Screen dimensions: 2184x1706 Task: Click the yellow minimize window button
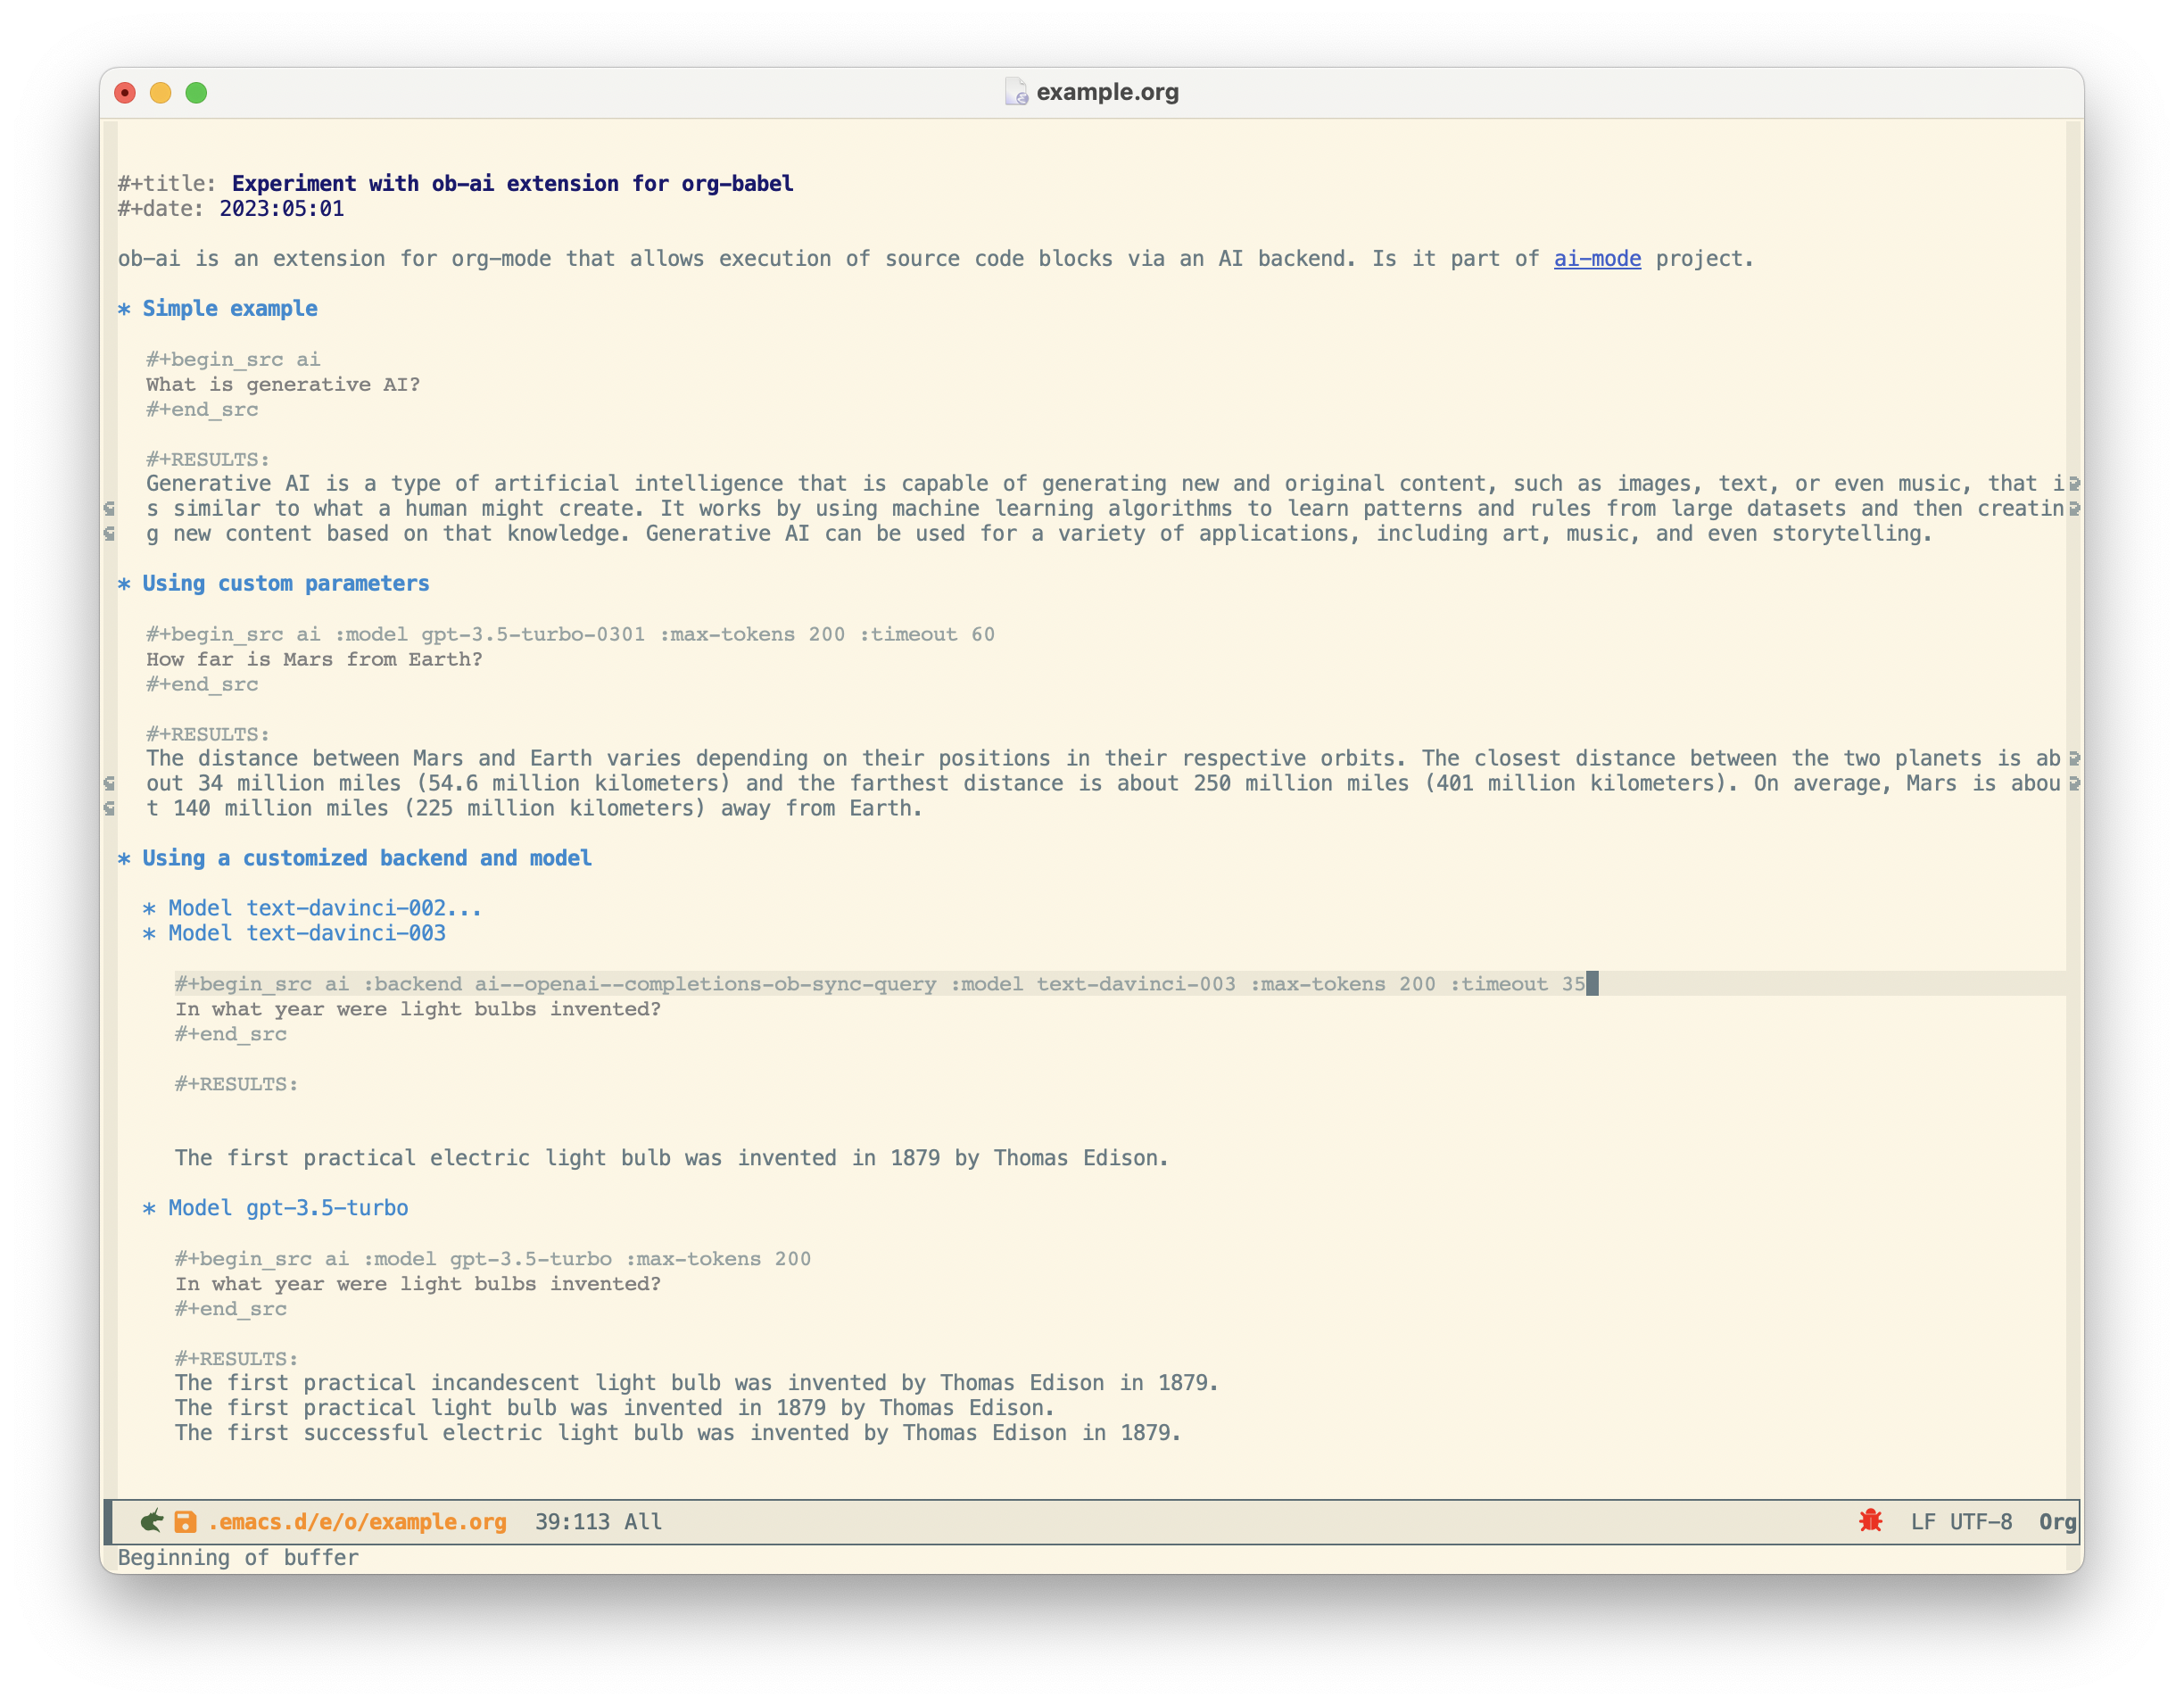[160, 93]
